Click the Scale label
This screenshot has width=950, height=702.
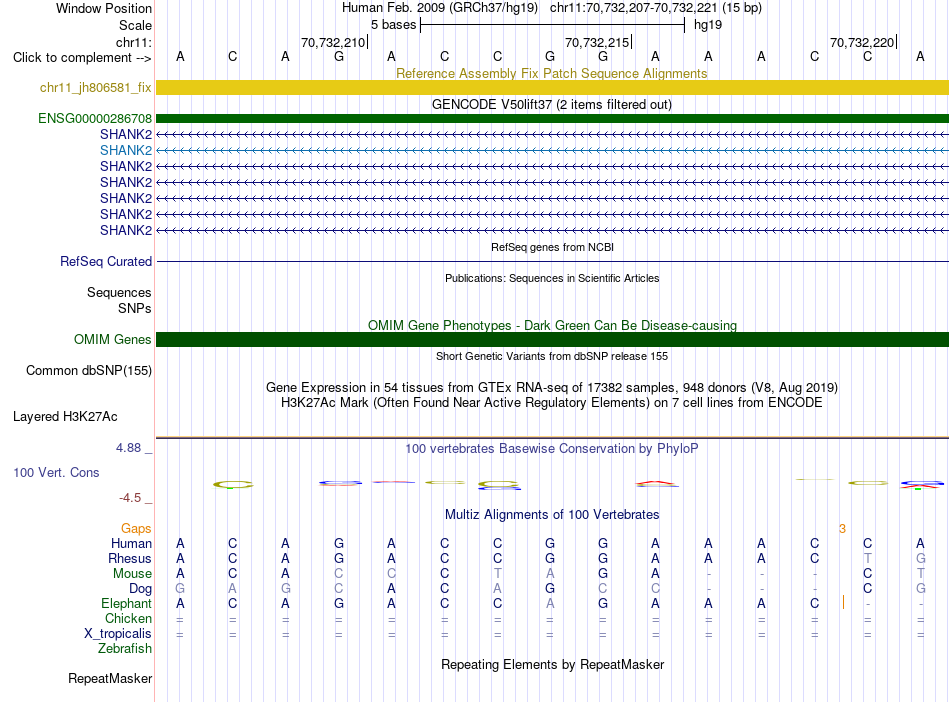tap(135, 25)
